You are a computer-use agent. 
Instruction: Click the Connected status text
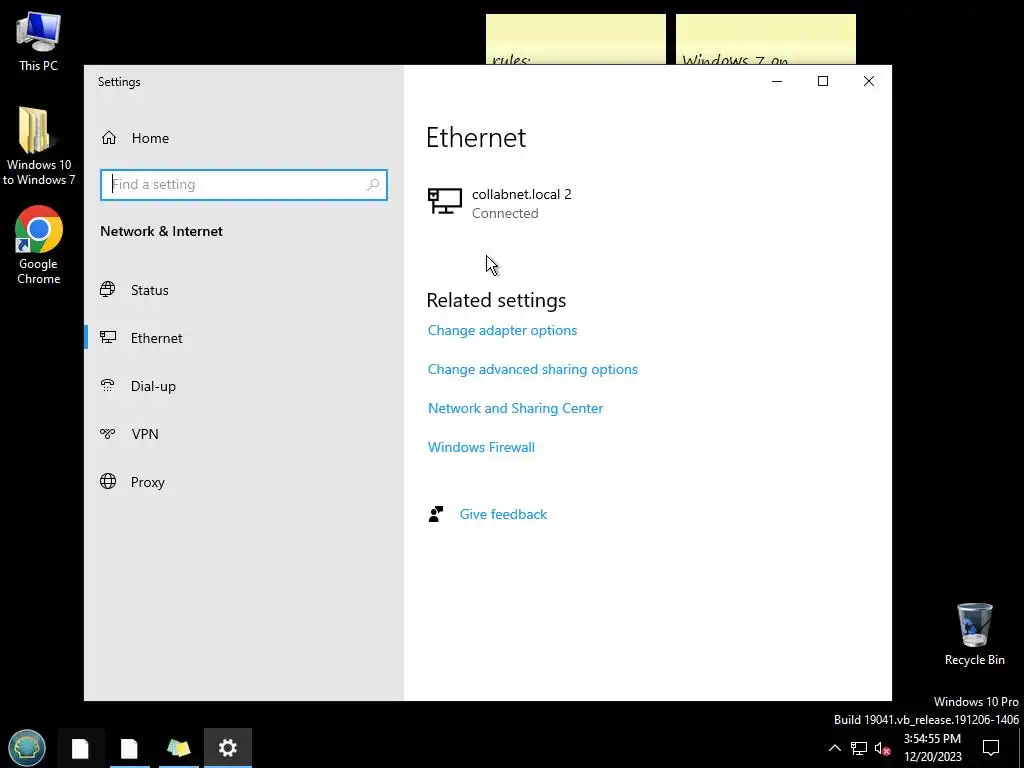click(505, 213)
